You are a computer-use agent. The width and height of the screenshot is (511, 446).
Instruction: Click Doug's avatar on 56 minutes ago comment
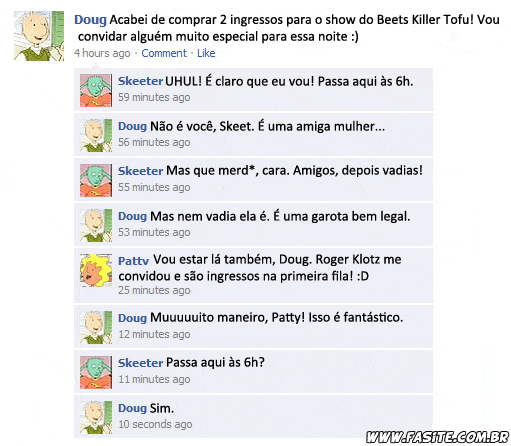tap(96, 136)
